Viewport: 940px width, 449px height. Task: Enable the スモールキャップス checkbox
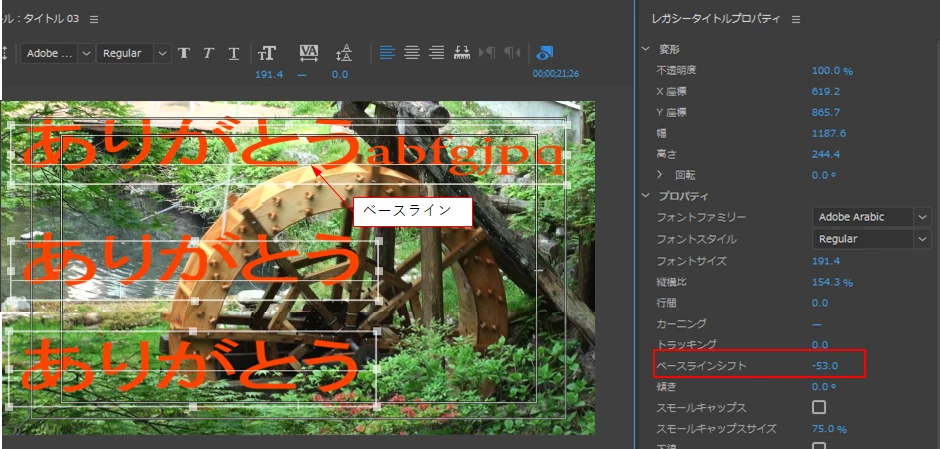coord(818,408)
